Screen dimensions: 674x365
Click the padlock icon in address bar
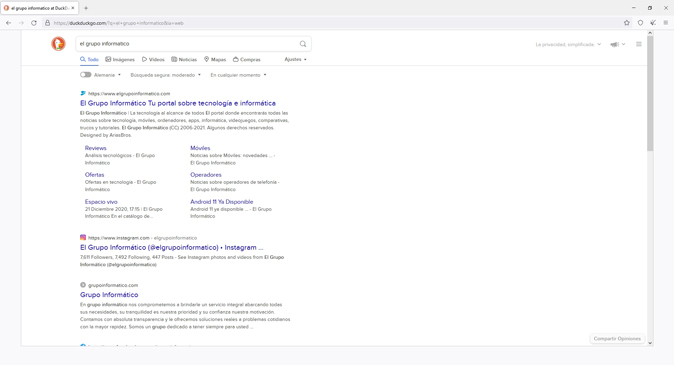click(48, 23)
